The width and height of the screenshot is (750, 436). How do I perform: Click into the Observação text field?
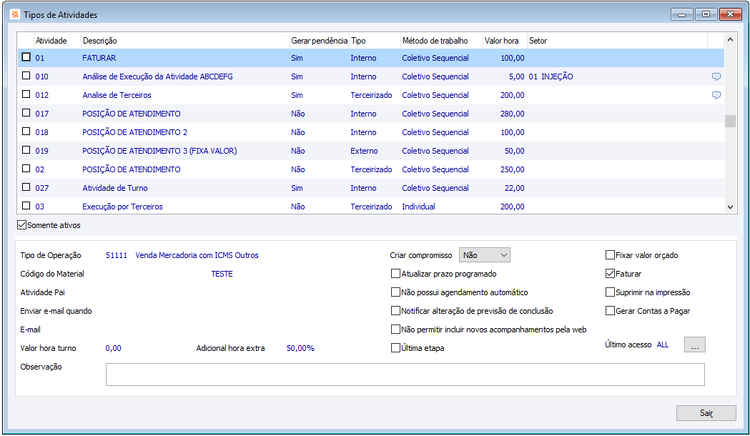[x=405, y=374]
